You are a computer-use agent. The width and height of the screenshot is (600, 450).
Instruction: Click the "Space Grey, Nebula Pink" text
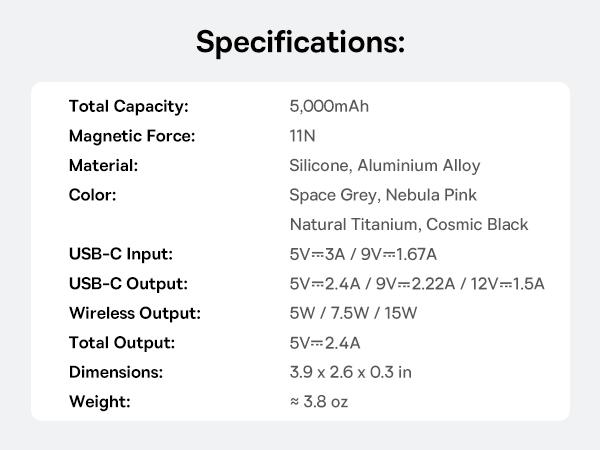[383, 195]
